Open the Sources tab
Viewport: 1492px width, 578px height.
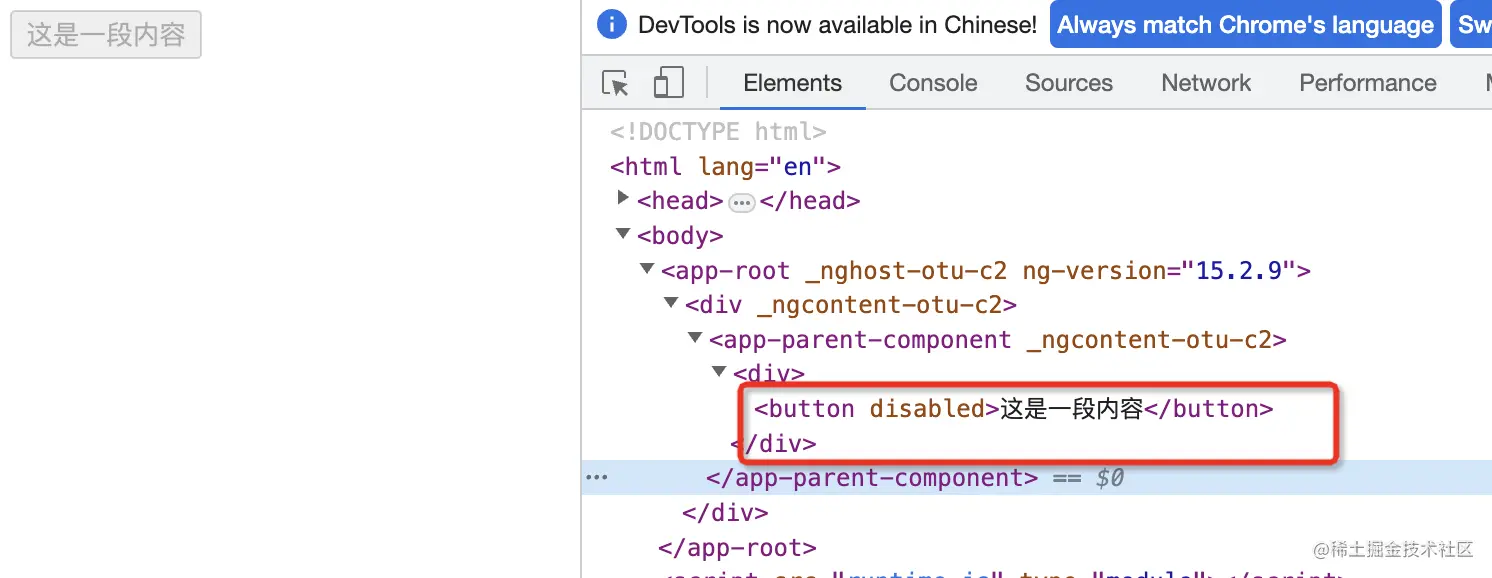1069,83
